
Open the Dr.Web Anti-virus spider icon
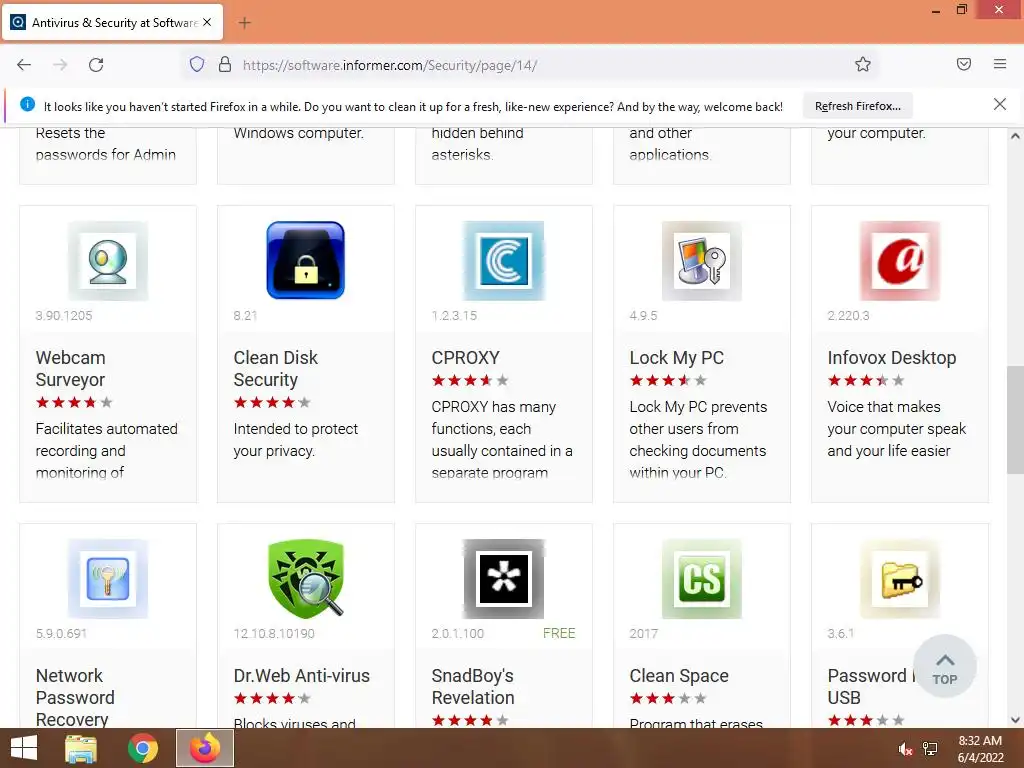point(306,579)
